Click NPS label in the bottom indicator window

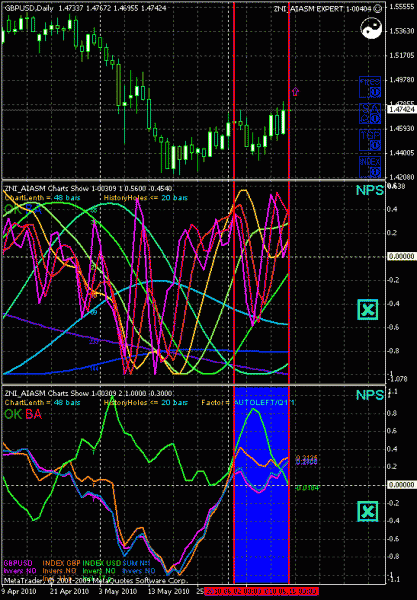(370, 395)
